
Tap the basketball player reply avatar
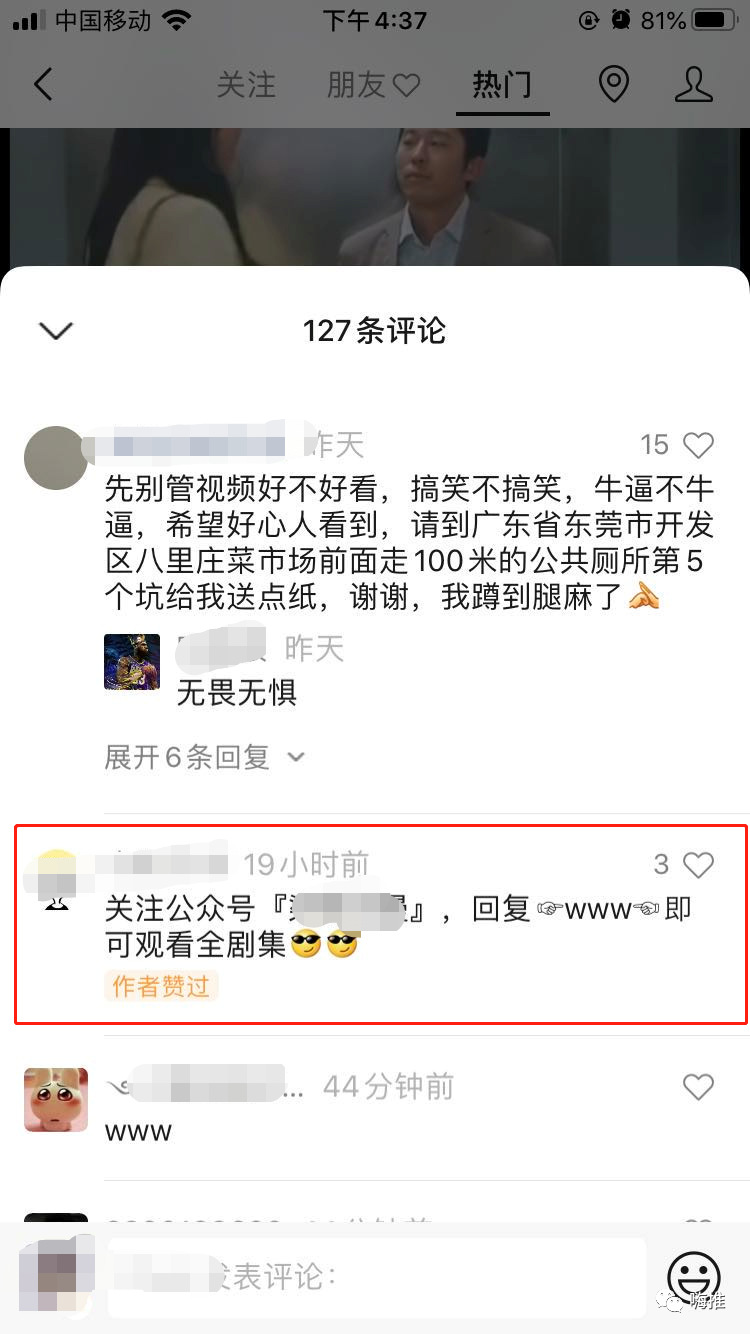point(132,662)
